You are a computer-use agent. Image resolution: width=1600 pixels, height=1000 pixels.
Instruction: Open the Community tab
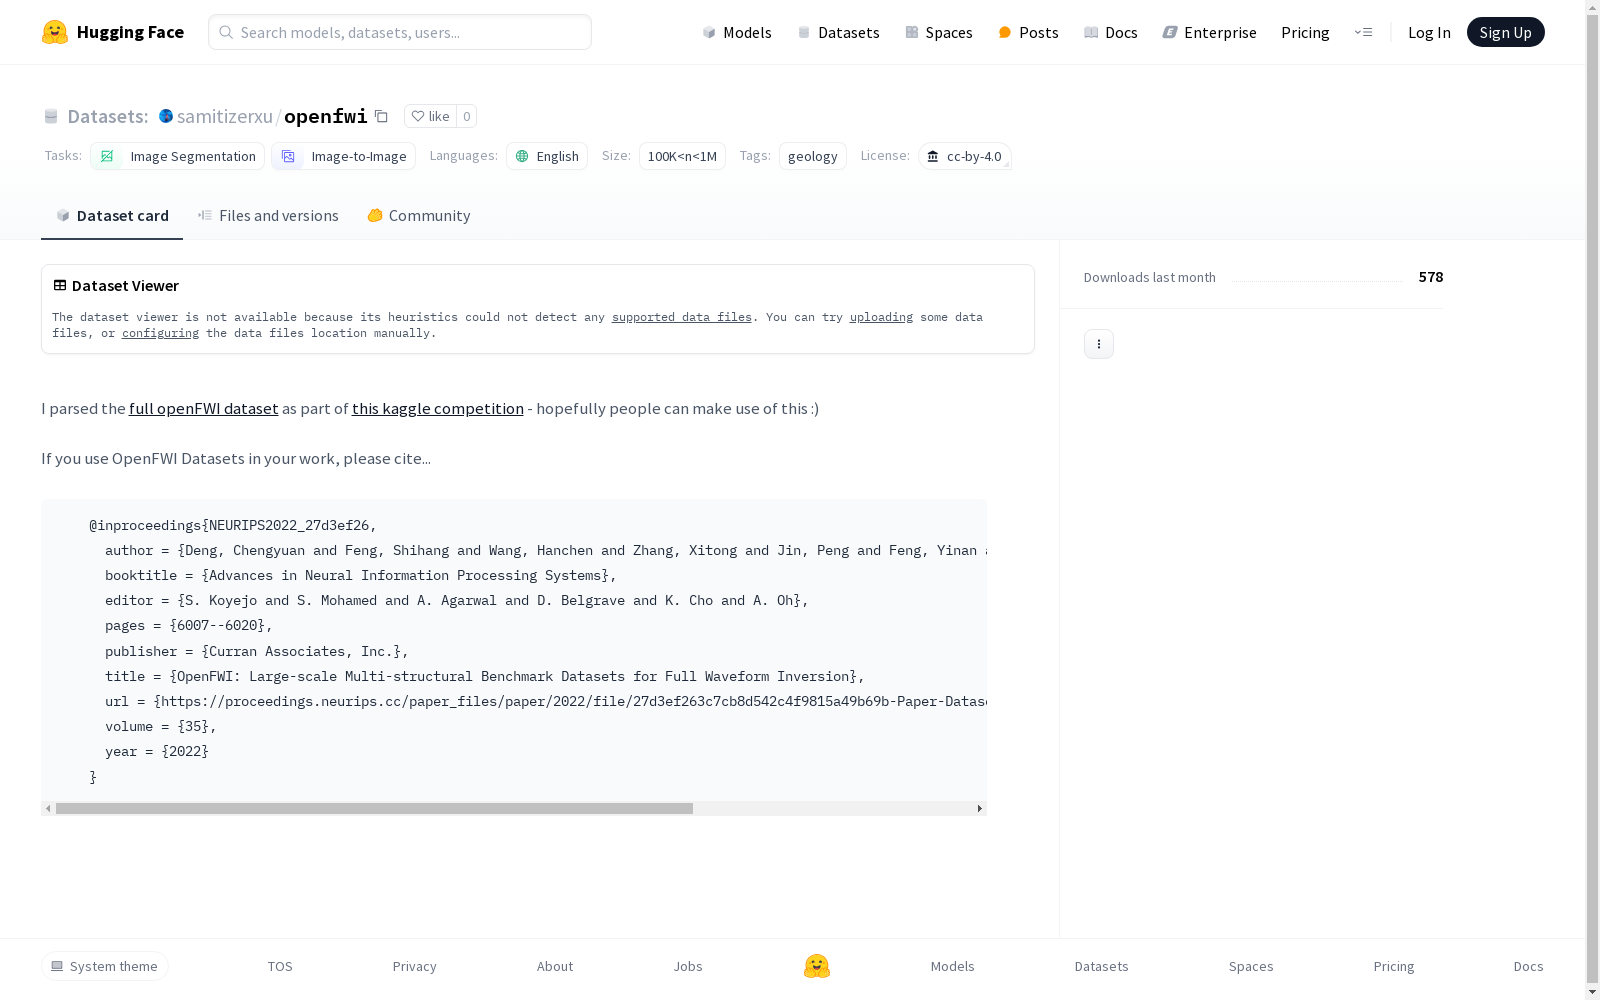coord(418,216)
